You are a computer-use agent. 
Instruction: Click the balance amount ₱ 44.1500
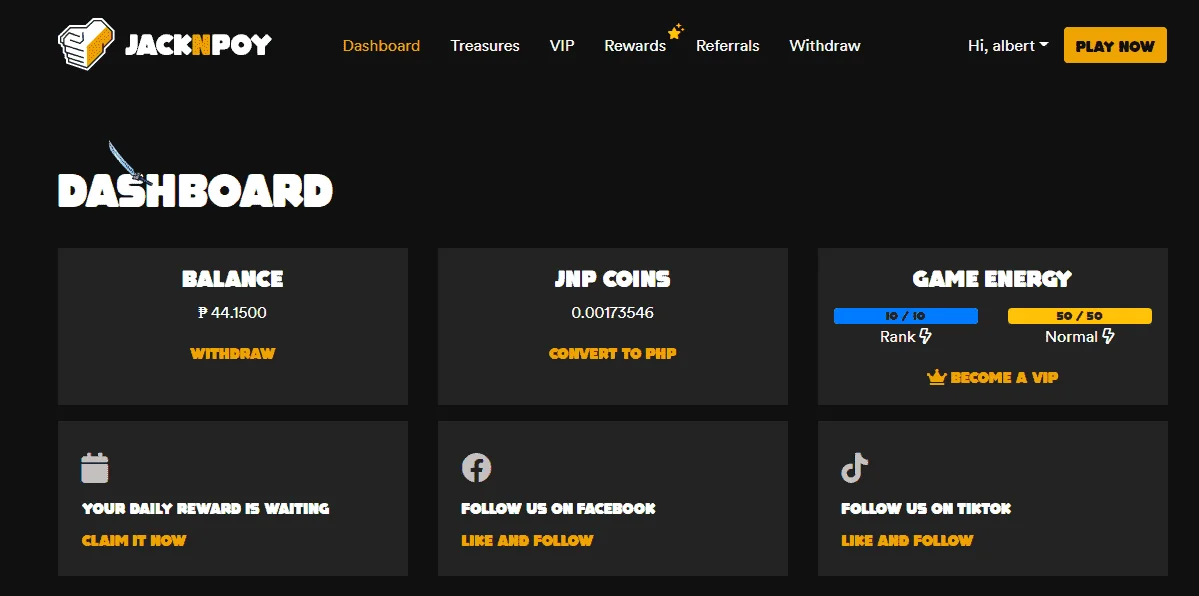coord(232,312)
